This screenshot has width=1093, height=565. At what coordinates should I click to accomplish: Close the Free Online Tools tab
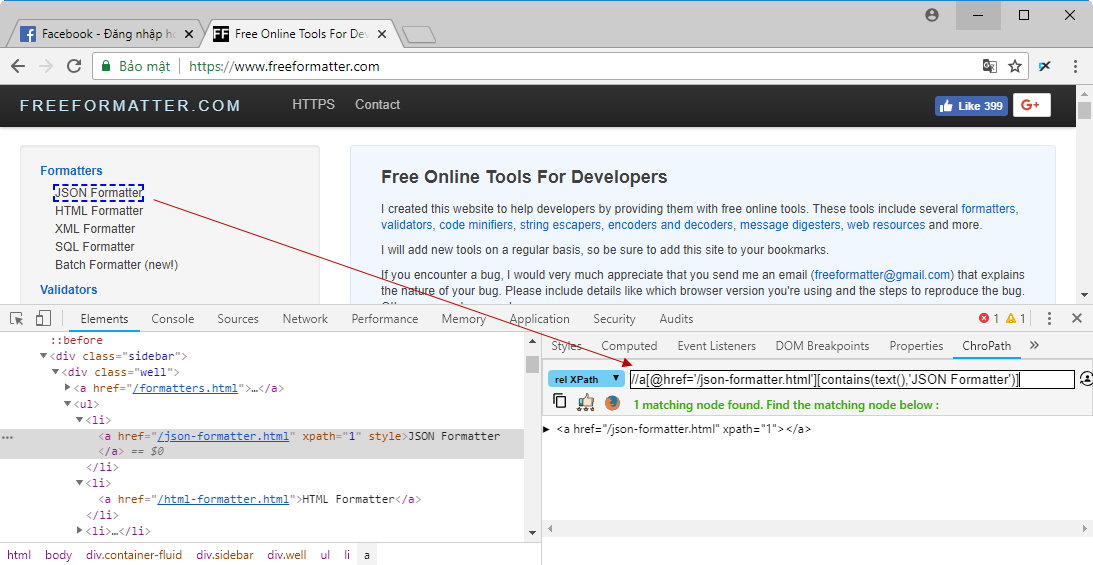[x=382, y=34]
